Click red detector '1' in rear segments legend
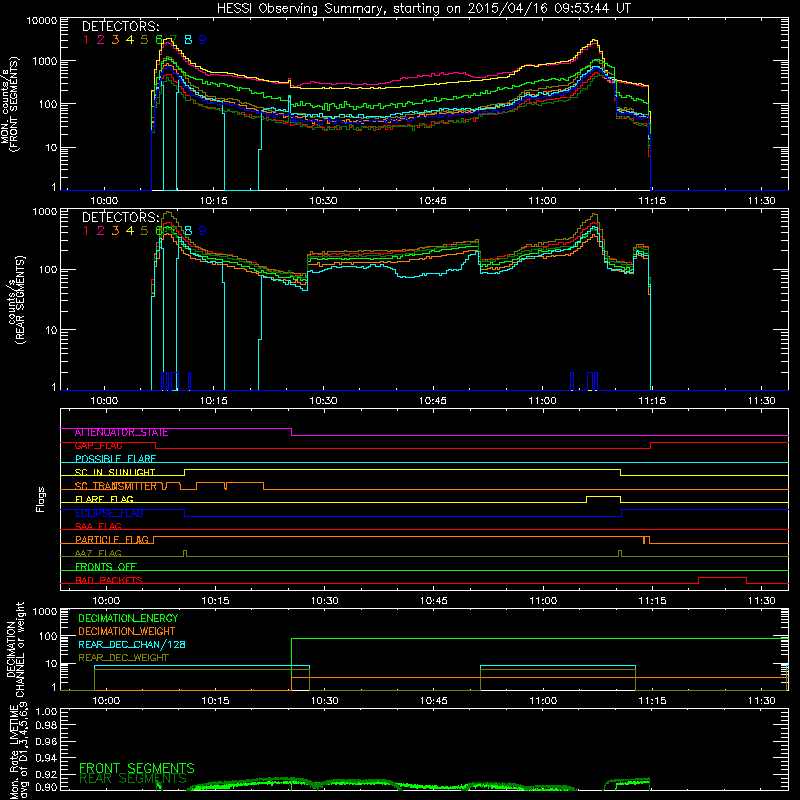This screenshot has height=800, width=800. tap(86, 231)
